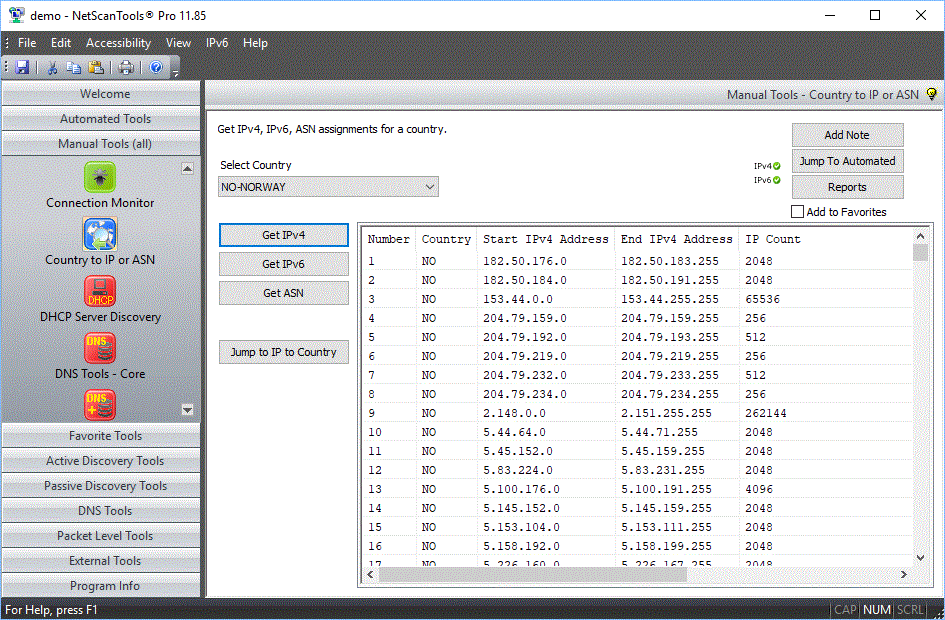Click the Paste clipboard toolbar icon

click(x=96, y=67)
